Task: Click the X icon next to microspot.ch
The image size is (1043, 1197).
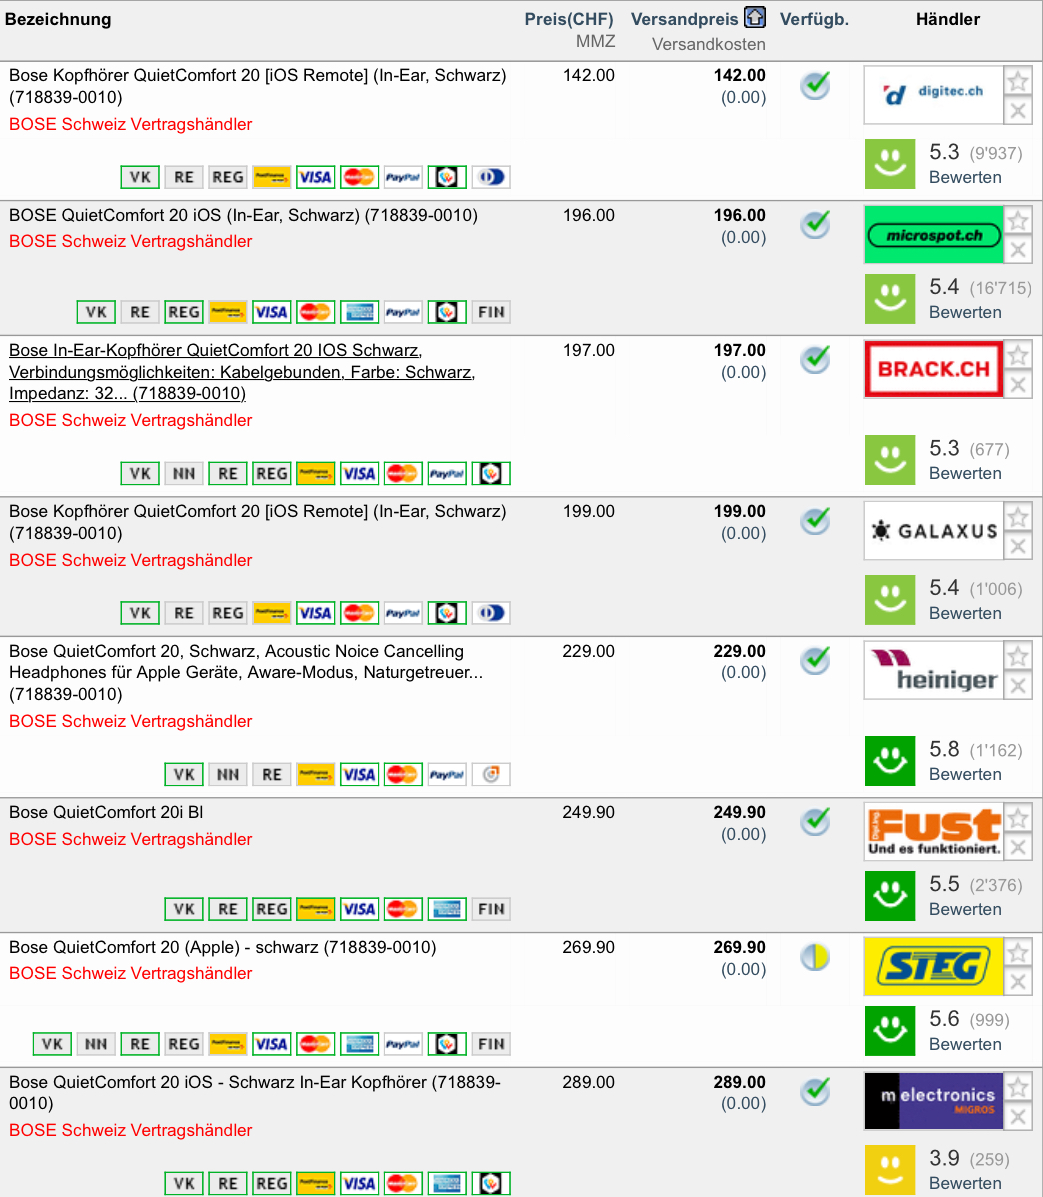Action: pos(1017,250)
